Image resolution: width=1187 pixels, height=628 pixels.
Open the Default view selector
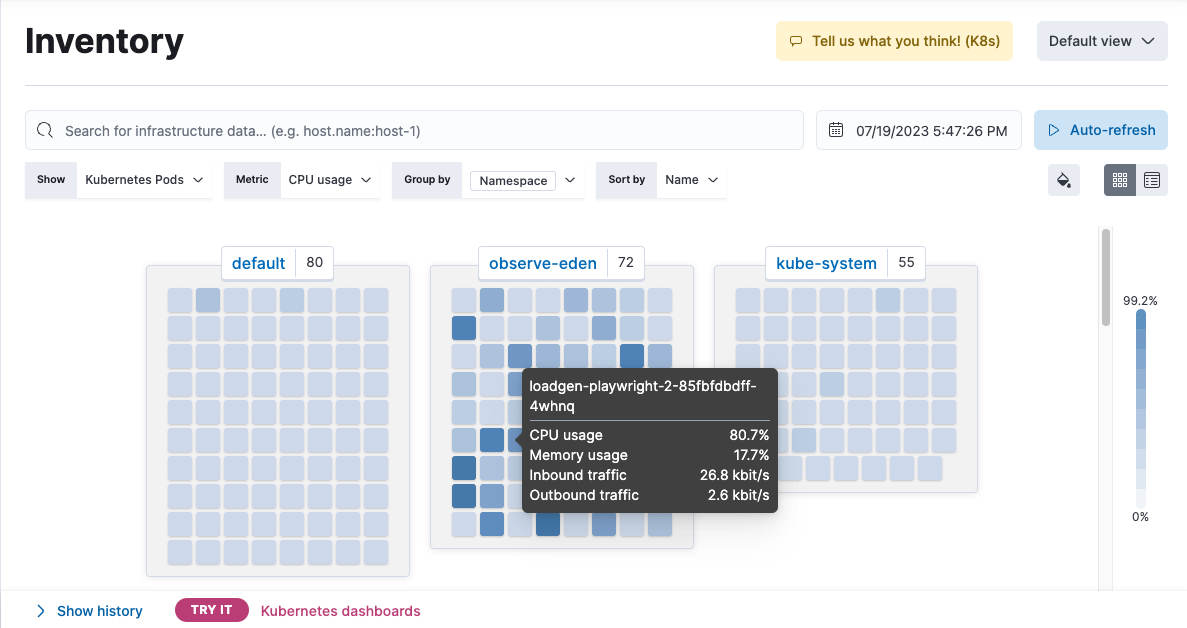(1101, 41)
